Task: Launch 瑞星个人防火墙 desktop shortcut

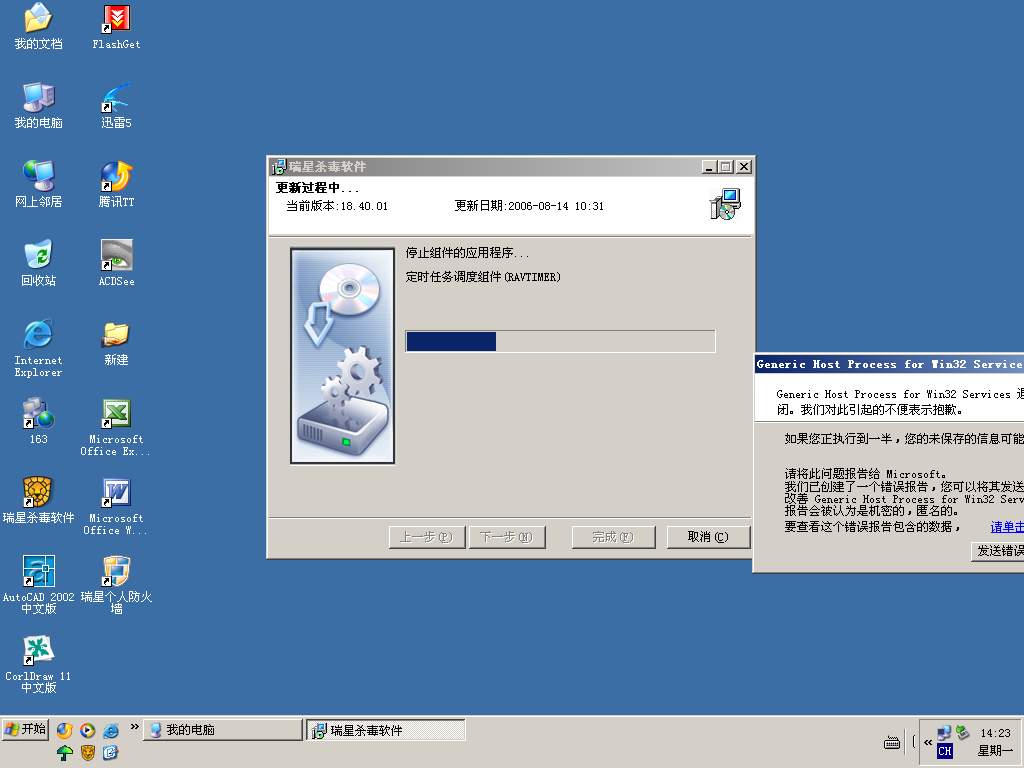Action: 116,585
